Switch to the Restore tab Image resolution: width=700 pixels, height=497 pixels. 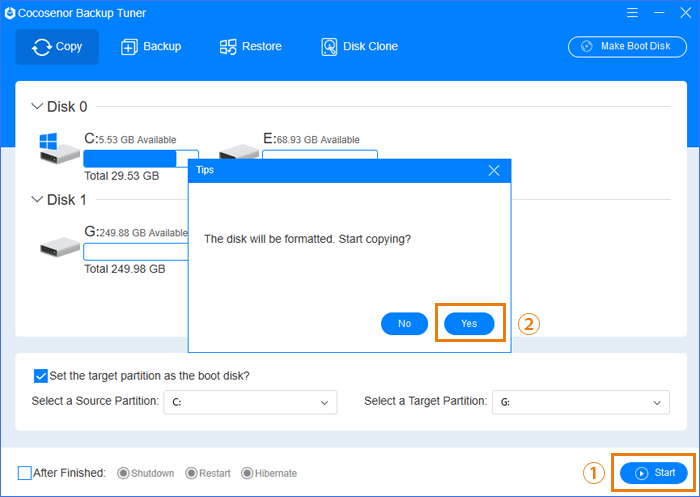click(x=250, y=47)
